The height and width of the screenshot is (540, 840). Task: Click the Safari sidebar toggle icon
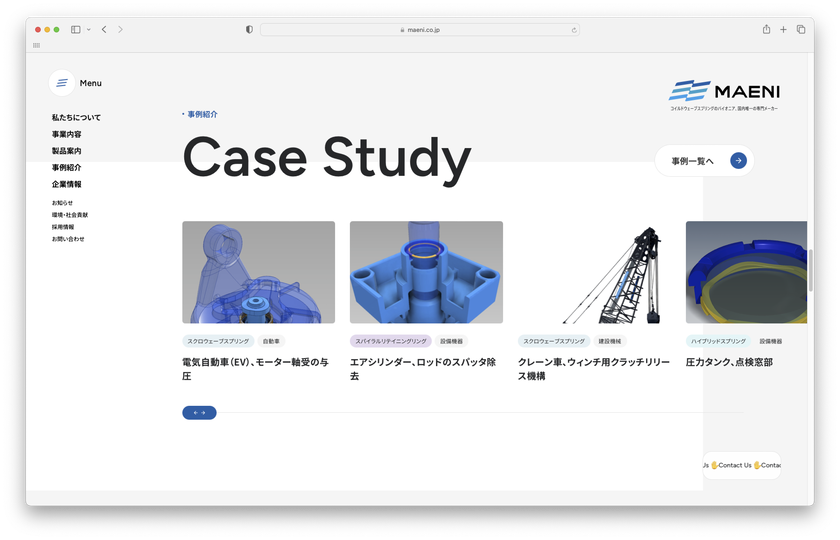coord(75,30)
